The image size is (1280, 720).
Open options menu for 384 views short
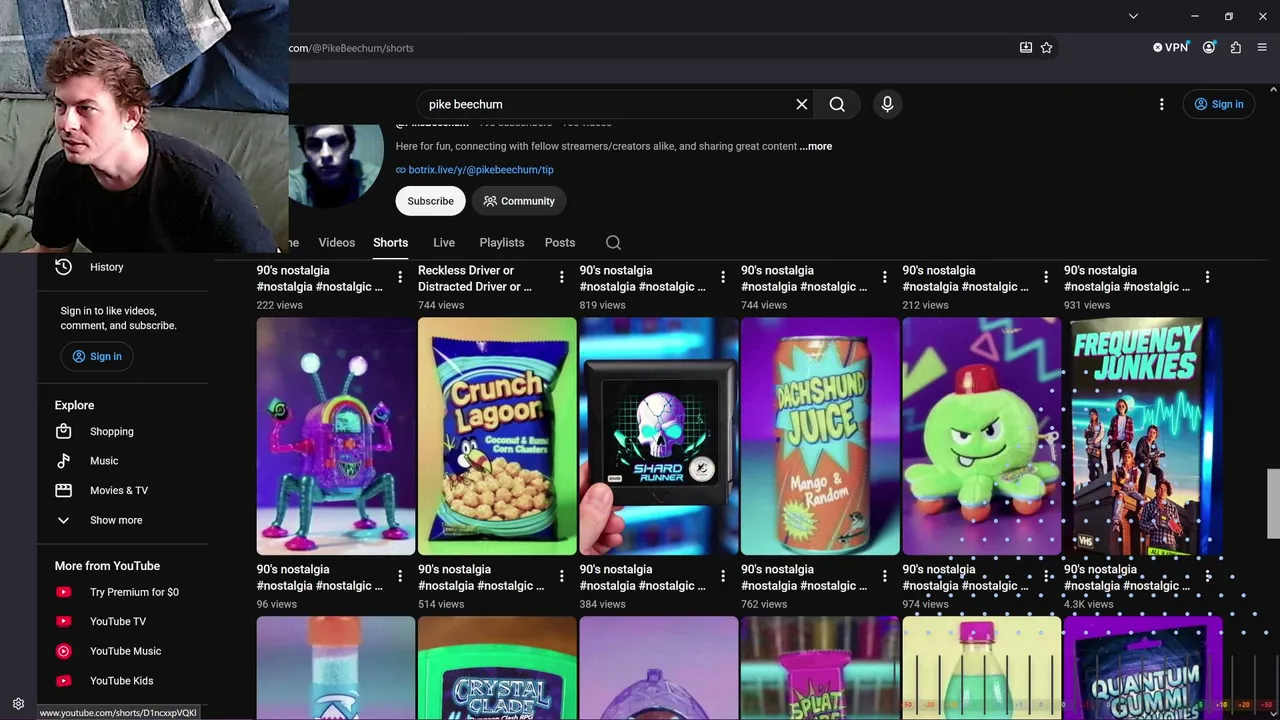[x=723, y=576]
